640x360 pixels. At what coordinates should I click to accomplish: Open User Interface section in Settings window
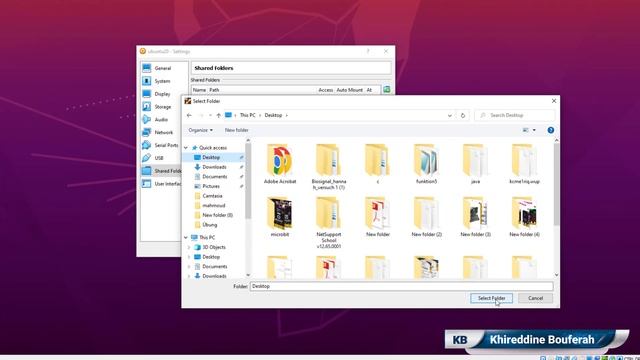click(x=162, y=184)
